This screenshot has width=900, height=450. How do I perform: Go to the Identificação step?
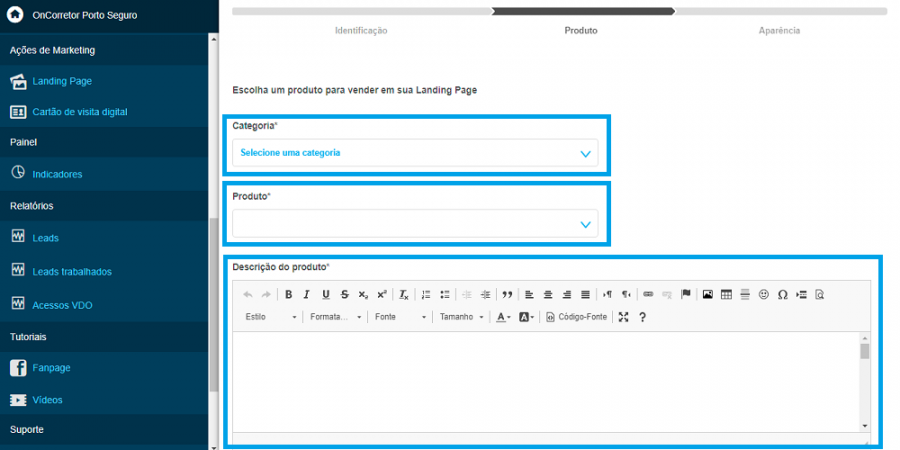coord(361,30)
